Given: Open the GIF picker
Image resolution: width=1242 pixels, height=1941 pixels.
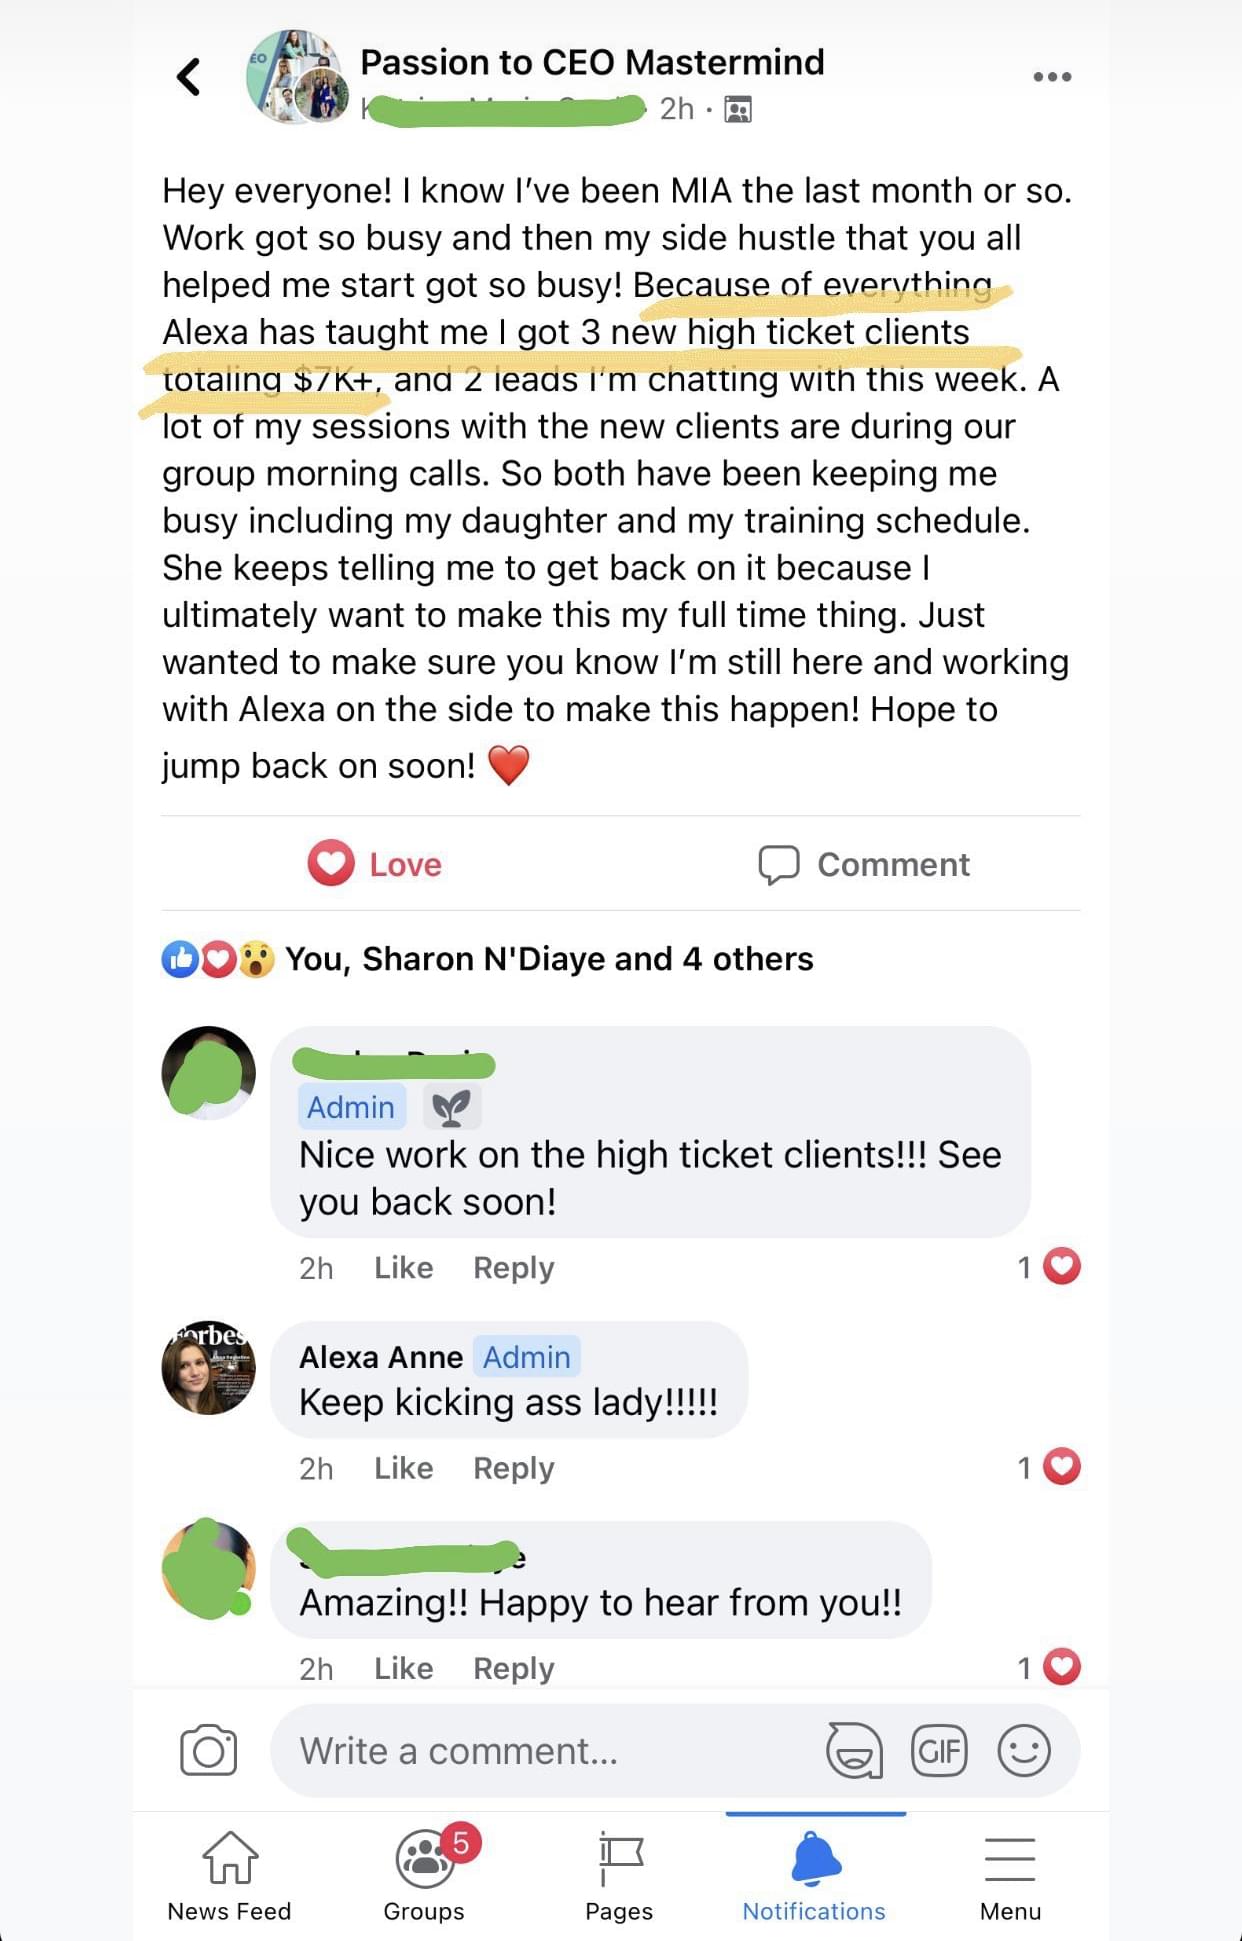Looking at the screenshot, I should pyautogui.click(x=939, y=1750).
